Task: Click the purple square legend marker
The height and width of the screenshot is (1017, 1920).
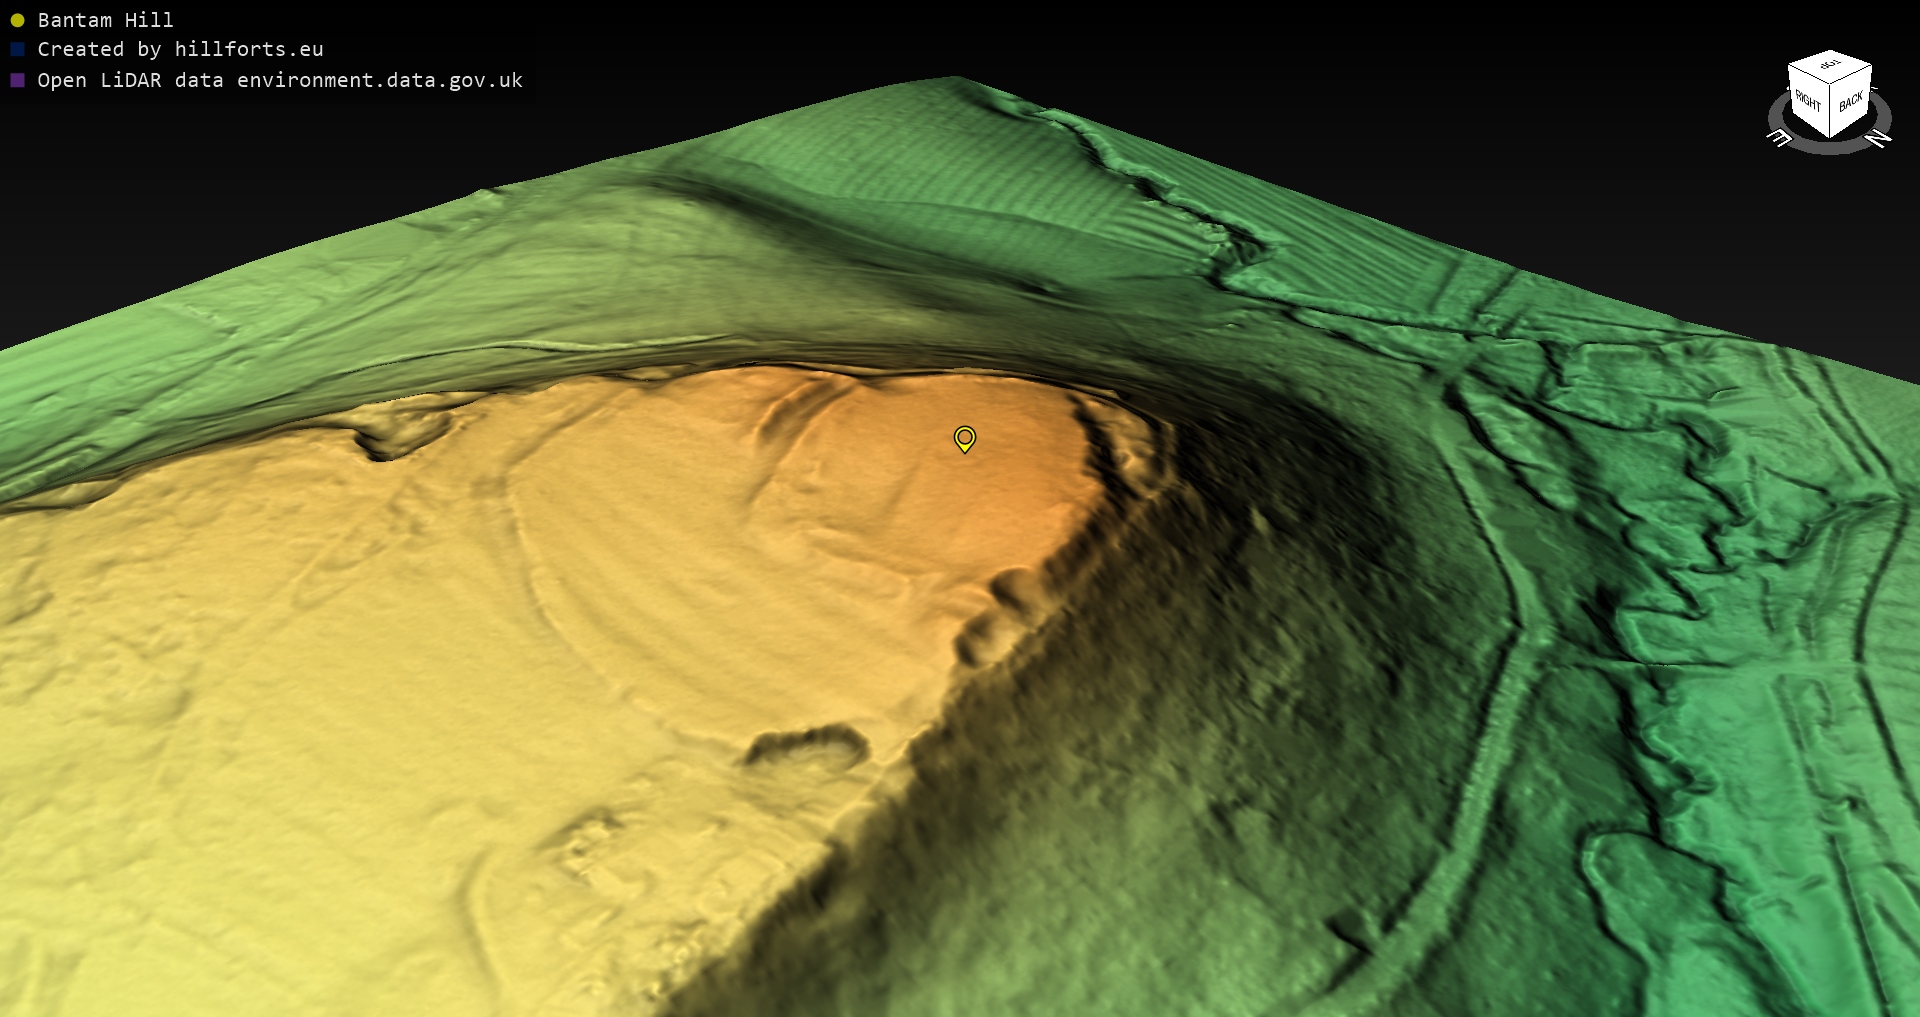Action: (17, 80)
